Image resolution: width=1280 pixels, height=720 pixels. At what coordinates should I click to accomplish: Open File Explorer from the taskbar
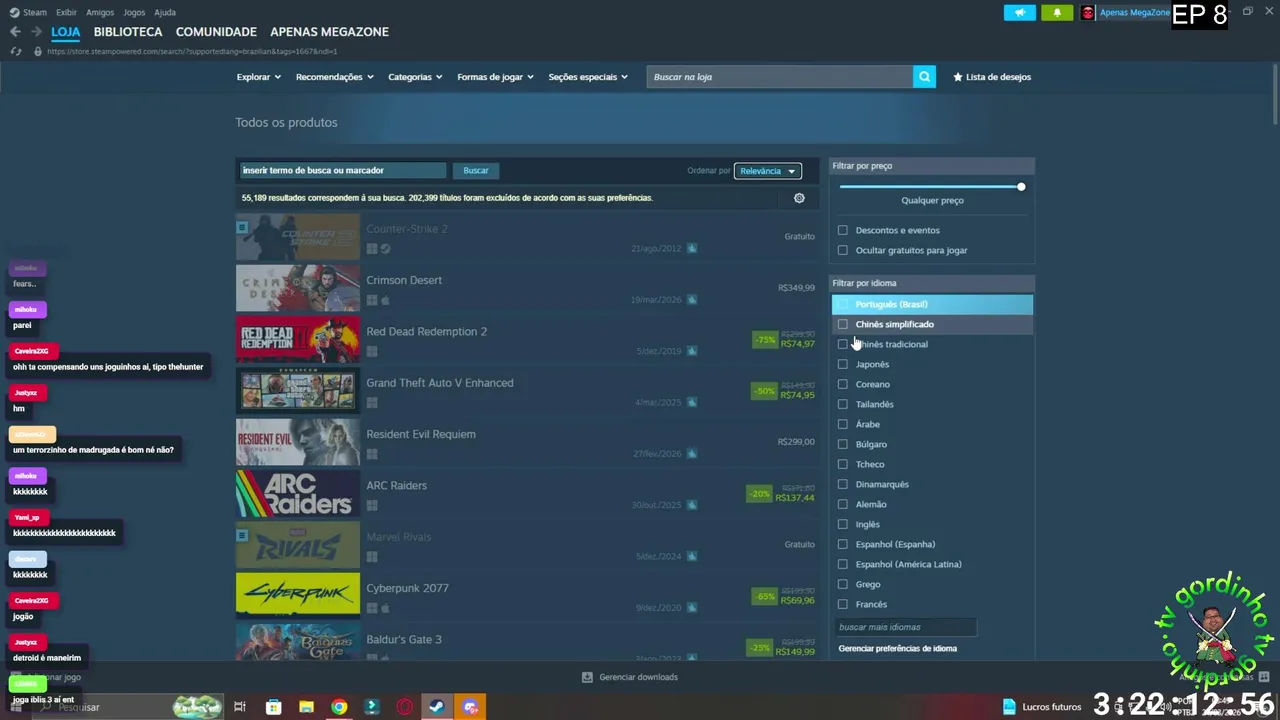[306, 707]
